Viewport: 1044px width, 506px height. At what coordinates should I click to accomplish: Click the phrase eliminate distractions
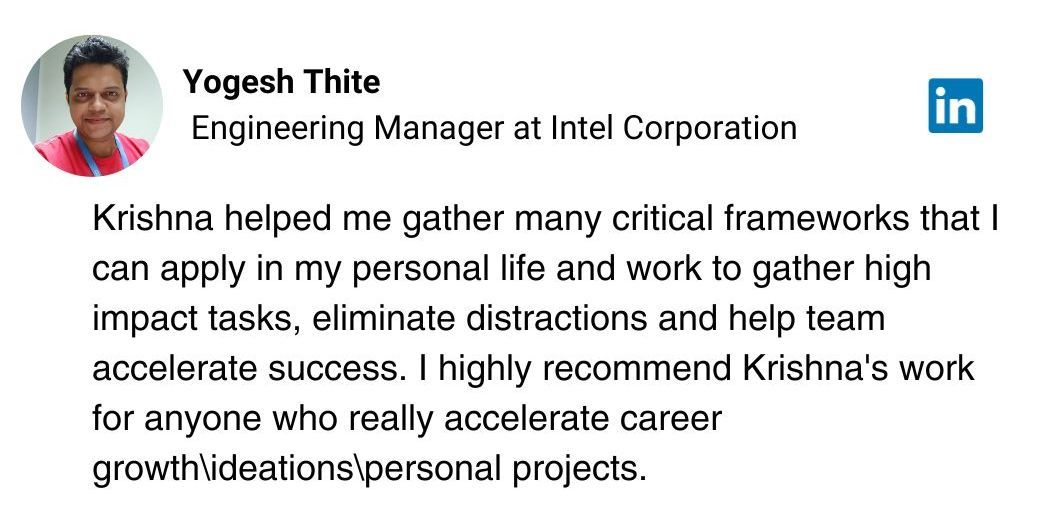point(479,319)
